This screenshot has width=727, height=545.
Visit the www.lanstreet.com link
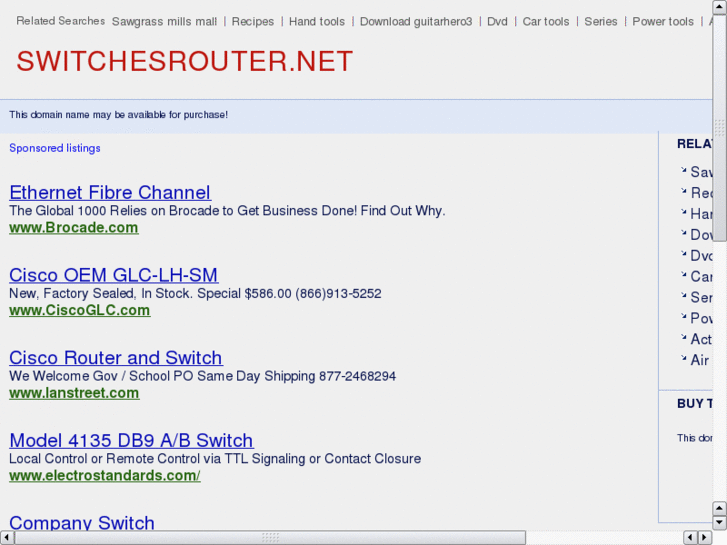(74, 393)
